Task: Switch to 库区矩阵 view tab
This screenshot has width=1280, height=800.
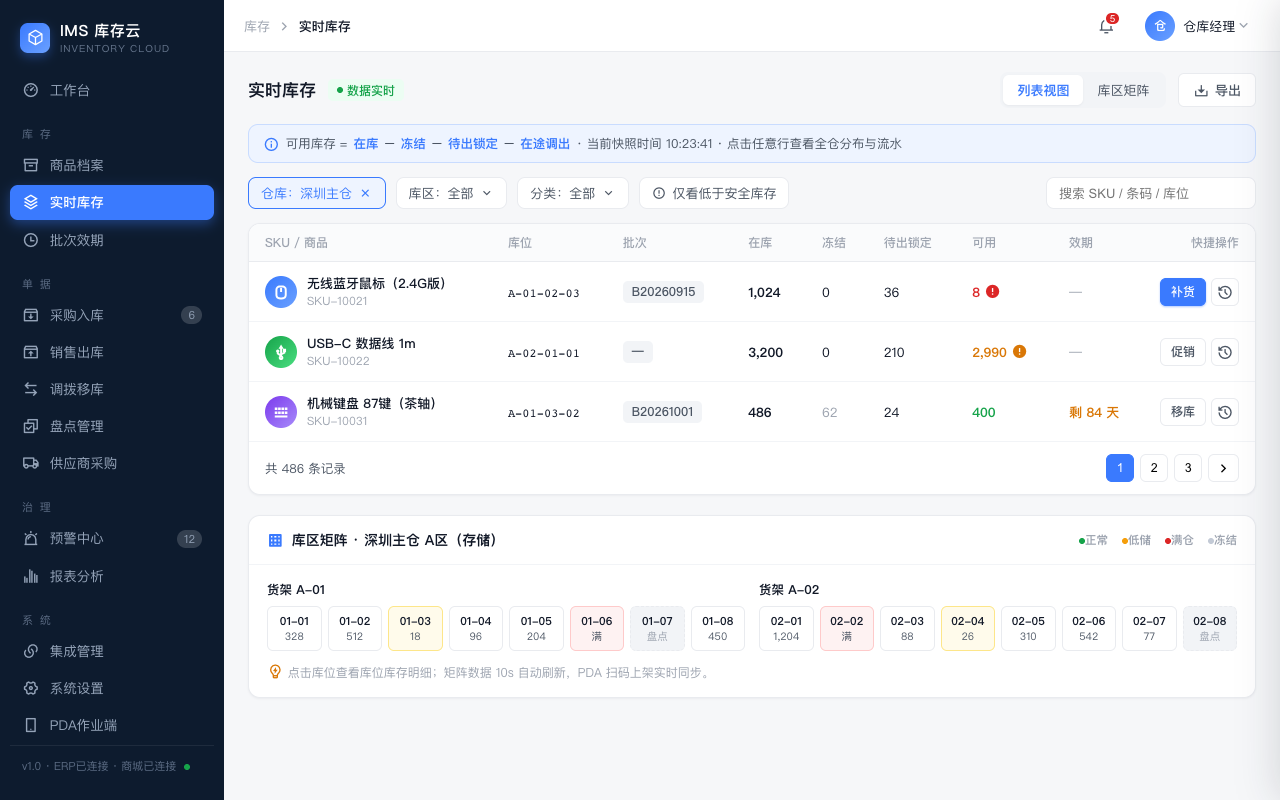Action: coord(1123,90)
